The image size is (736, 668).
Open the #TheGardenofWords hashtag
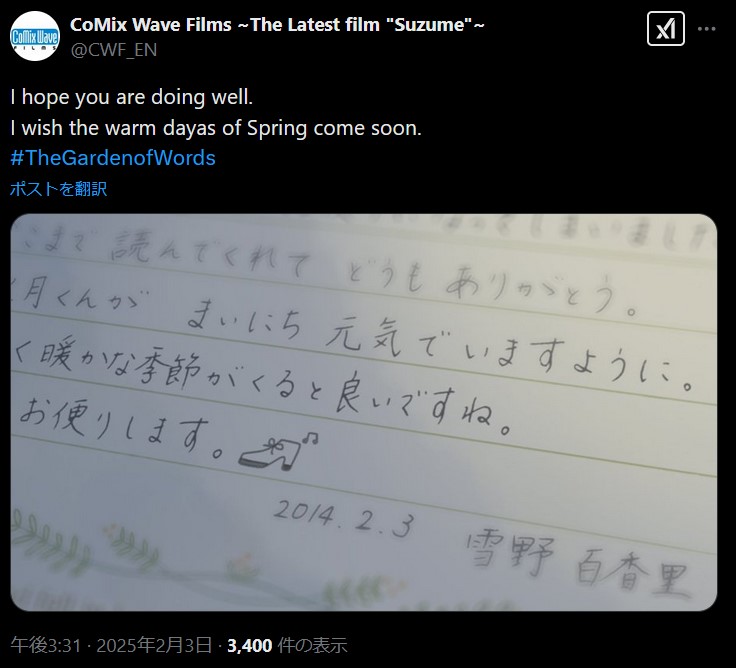point(113,158)
